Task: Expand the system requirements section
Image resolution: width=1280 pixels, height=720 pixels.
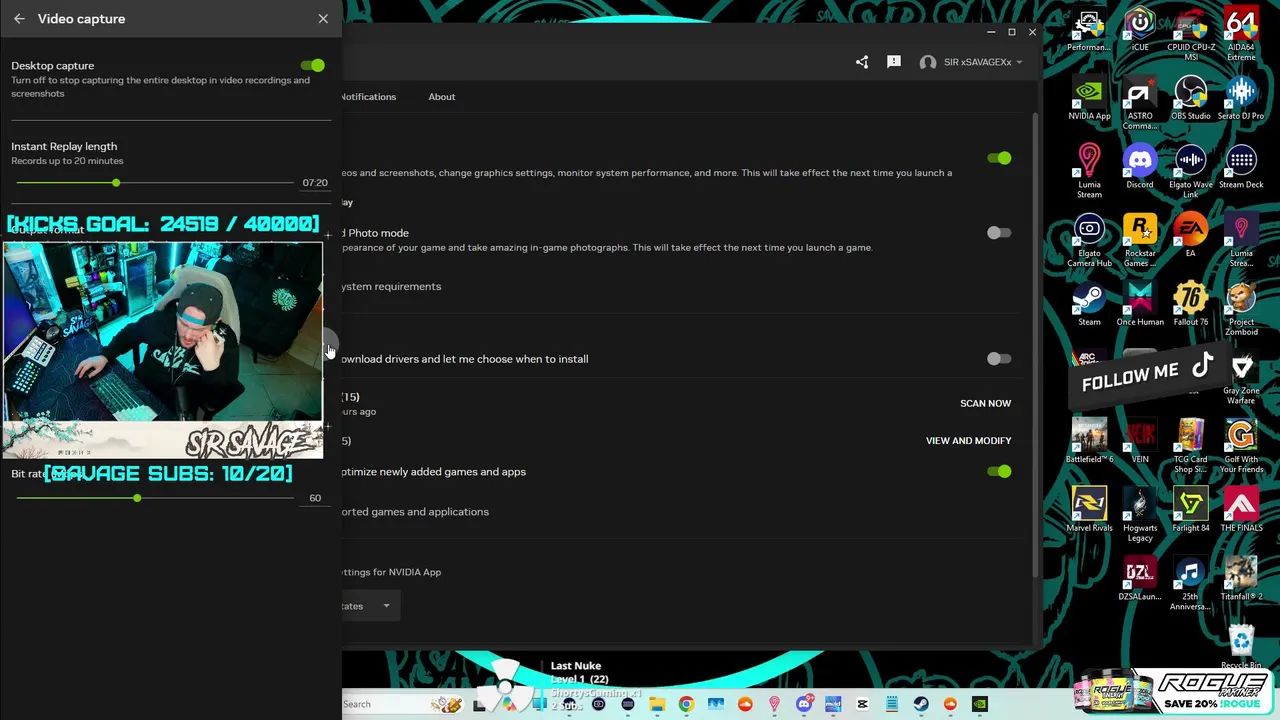Action: [x=391, y=287]
